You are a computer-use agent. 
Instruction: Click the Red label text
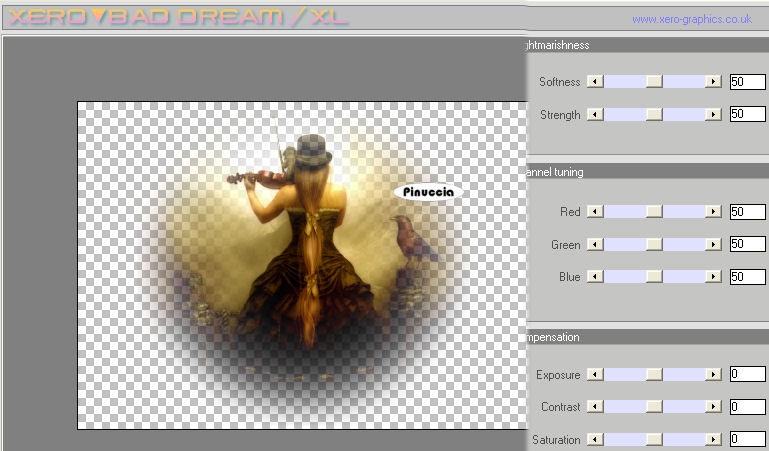tap(570, 211)
